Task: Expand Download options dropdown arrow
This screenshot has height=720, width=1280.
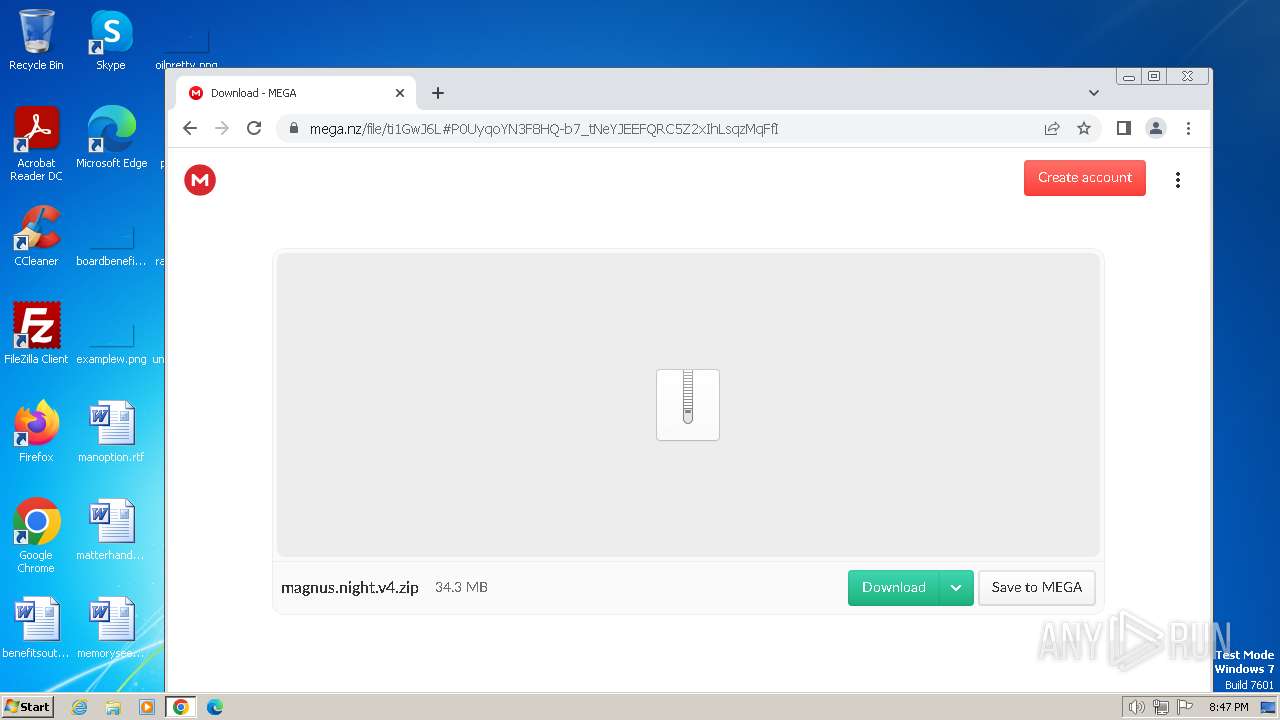Action: (x=956, y=588)
